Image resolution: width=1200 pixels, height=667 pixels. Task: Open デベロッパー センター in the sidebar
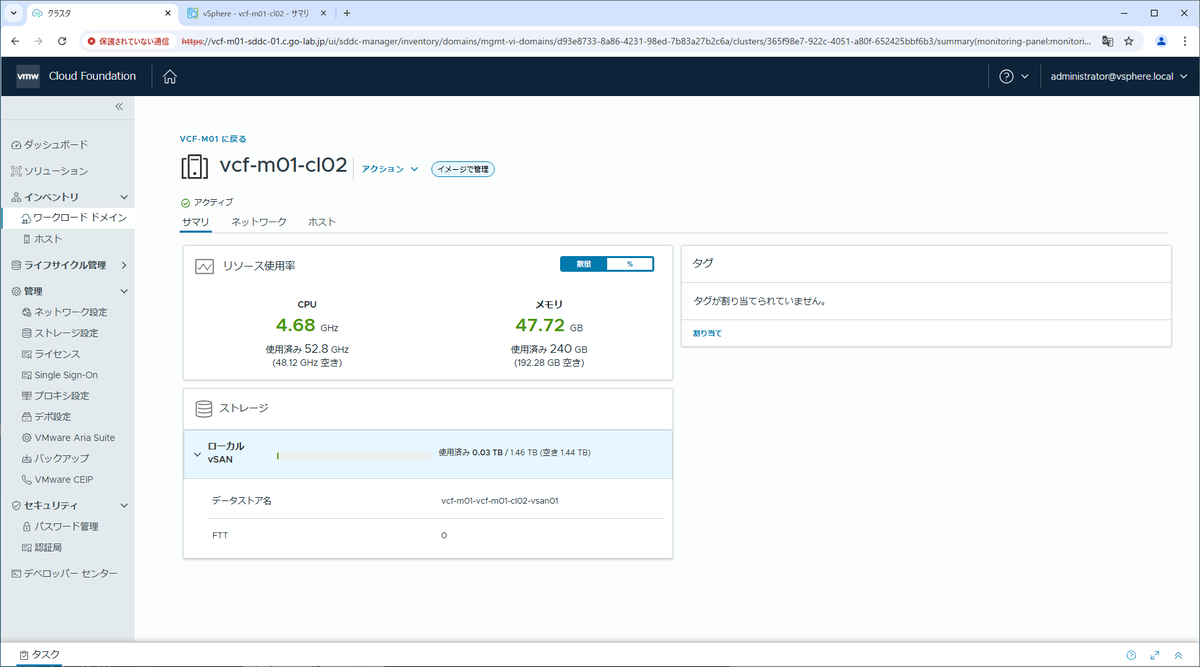tap(64, 573)
